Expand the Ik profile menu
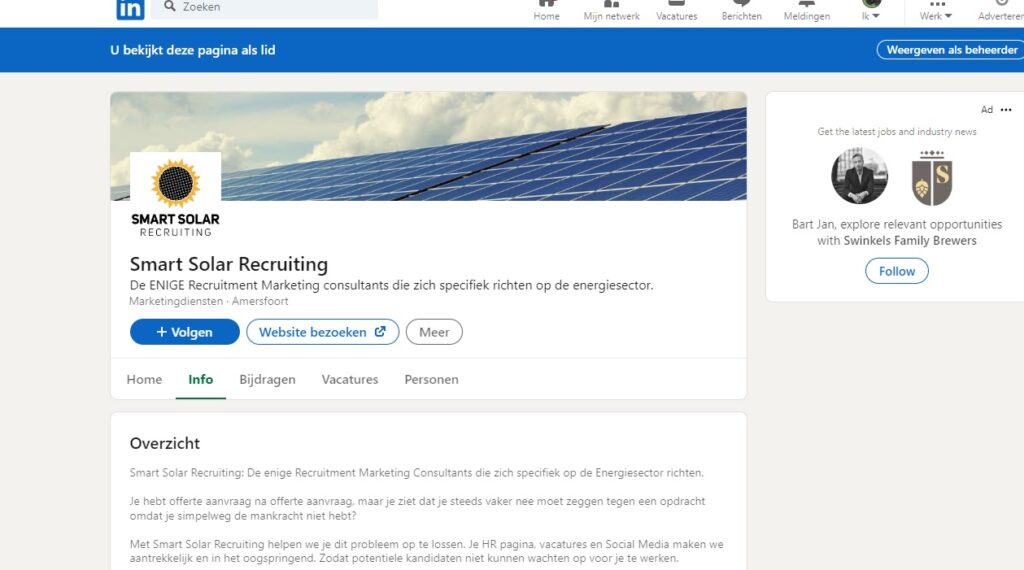 [871, 10]
